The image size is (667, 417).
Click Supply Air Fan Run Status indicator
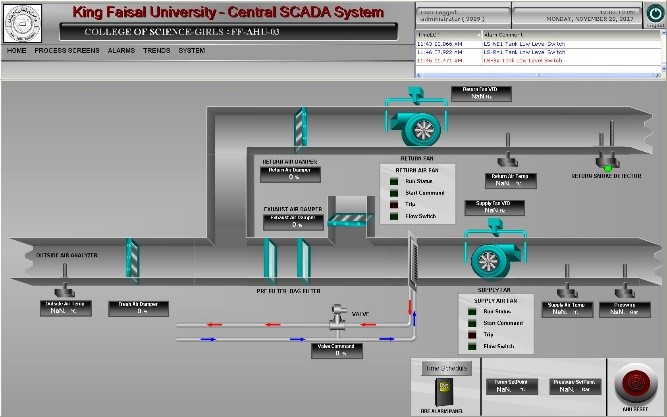[472, 312]
